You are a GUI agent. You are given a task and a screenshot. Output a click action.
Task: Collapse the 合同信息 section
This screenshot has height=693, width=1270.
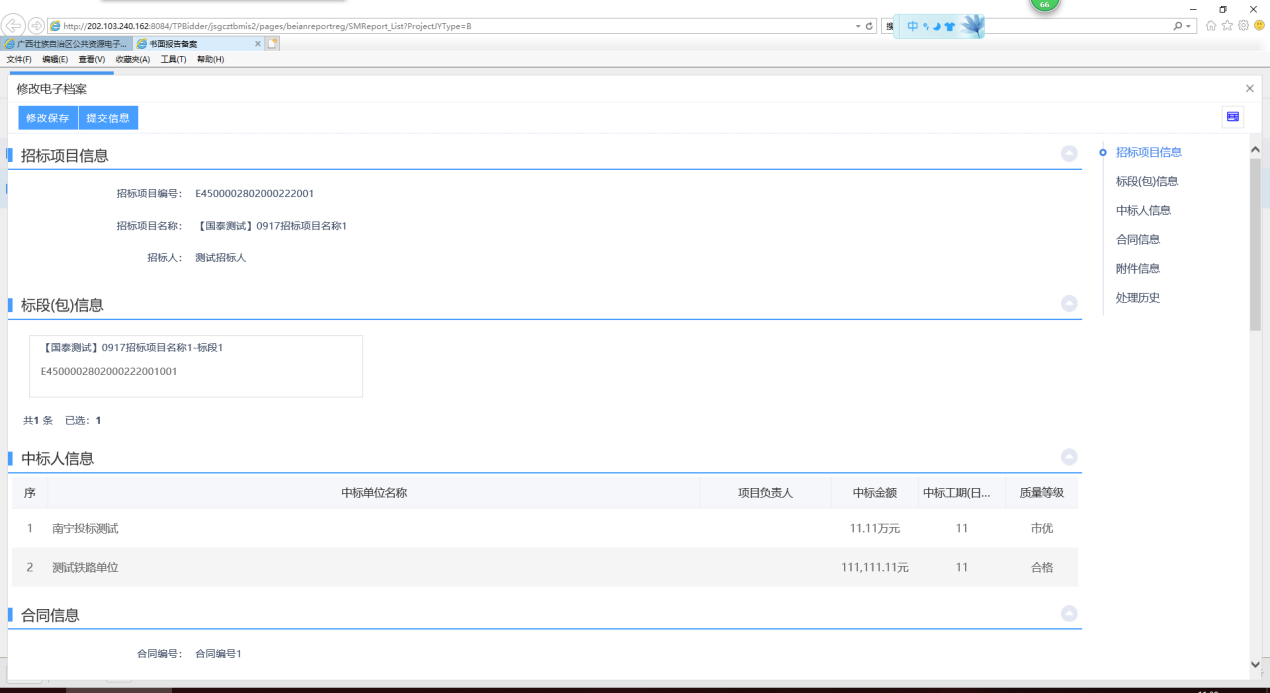point(1069,614)
